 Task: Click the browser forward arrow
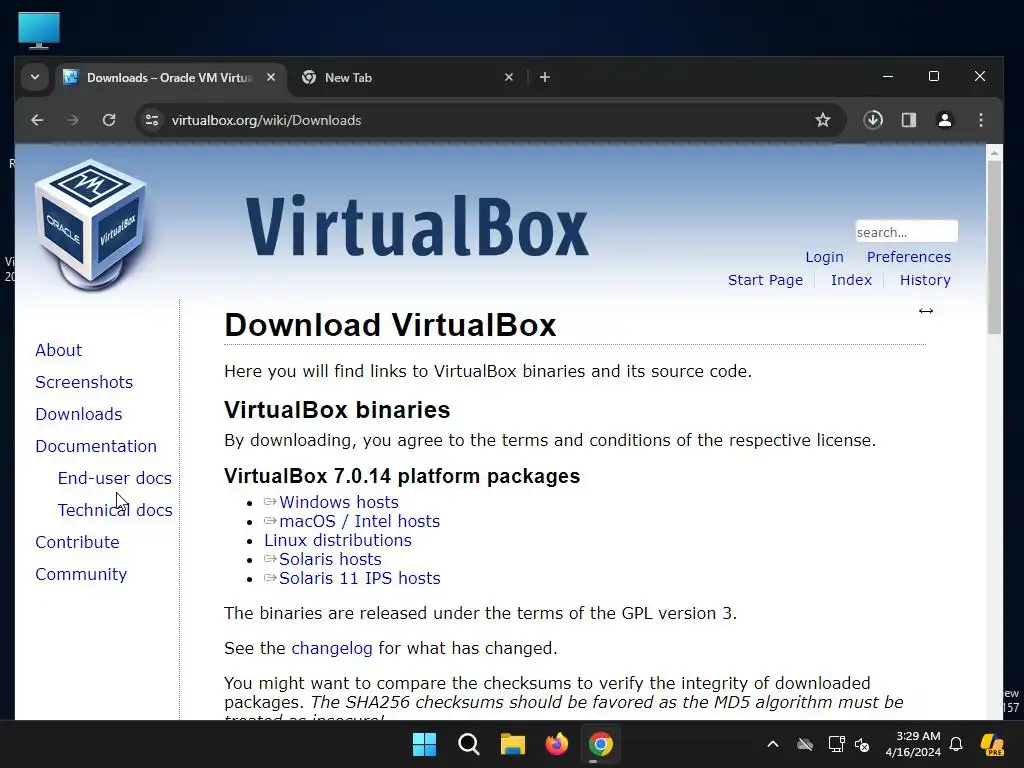coord(72,120)
